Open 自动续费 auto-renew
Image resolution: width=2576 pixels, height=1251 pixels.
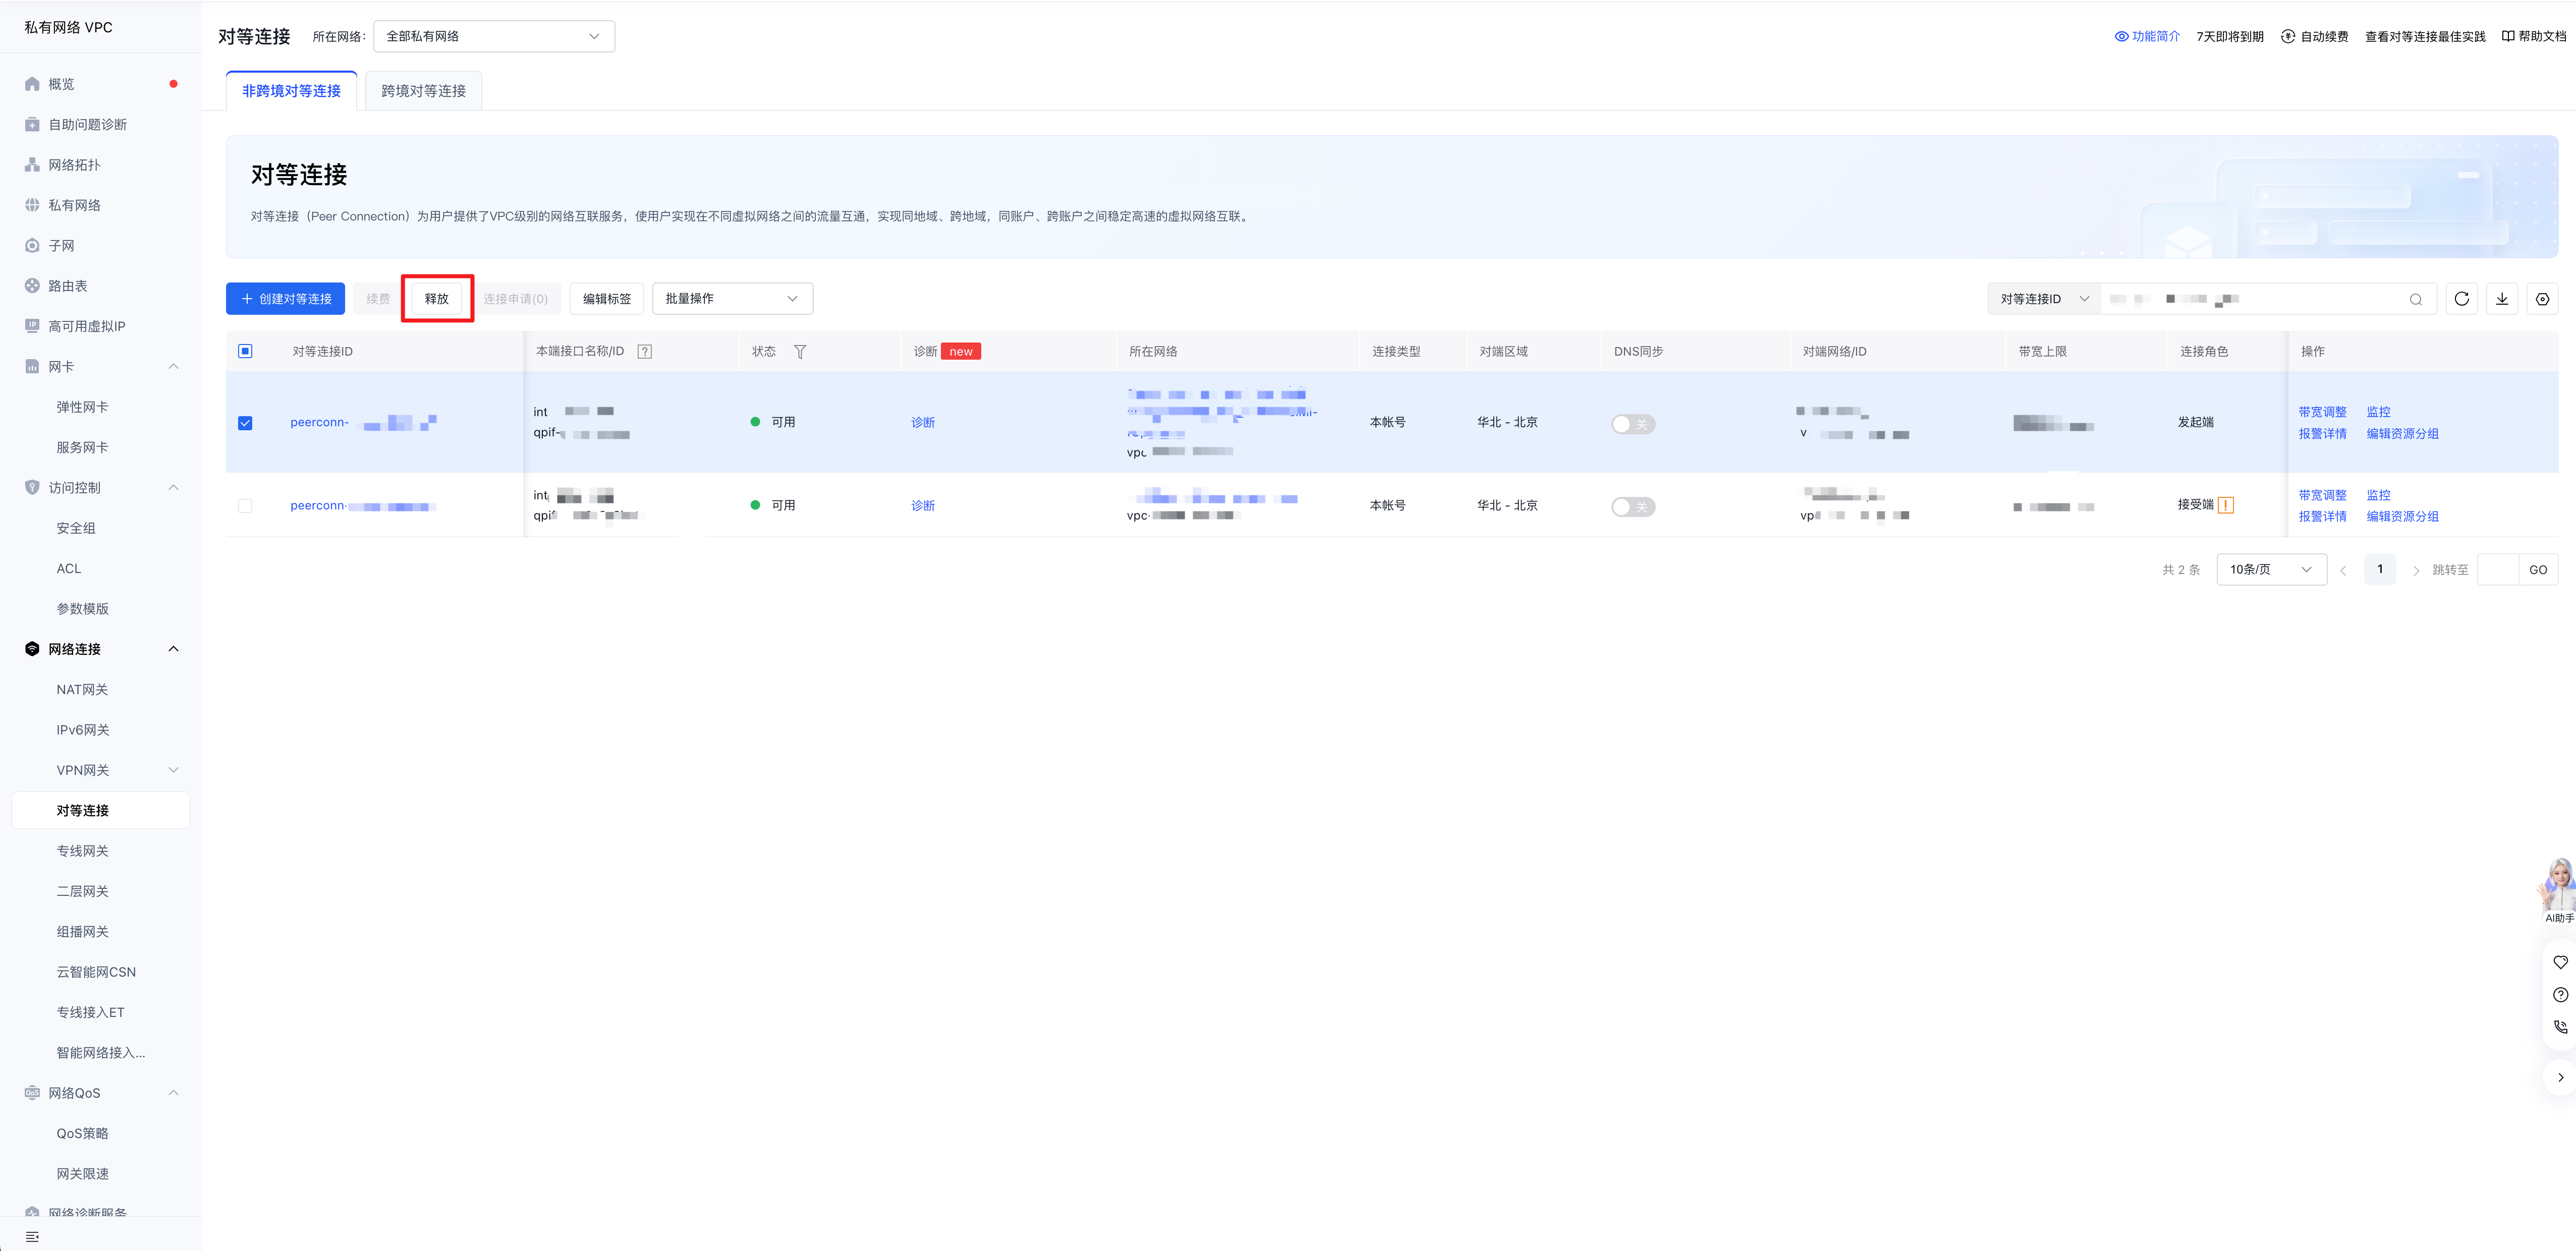pos(2314,36)
